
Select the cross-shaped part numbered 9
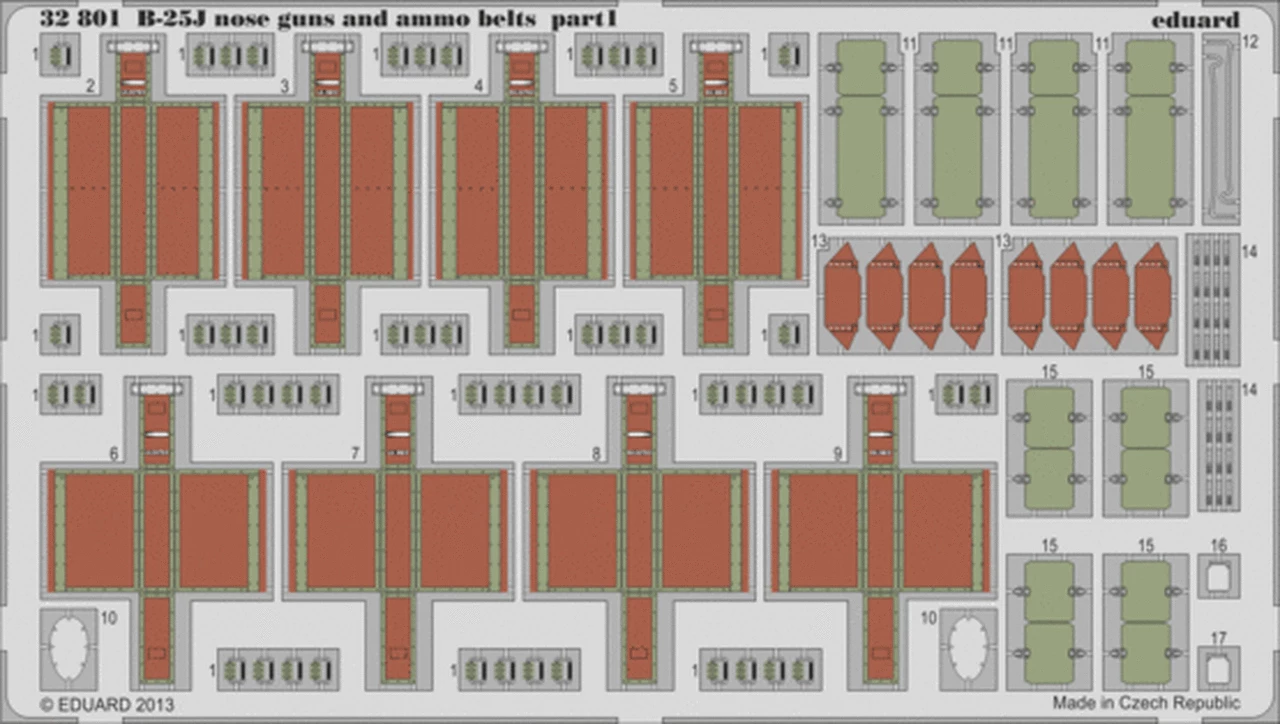pos(881,530)
